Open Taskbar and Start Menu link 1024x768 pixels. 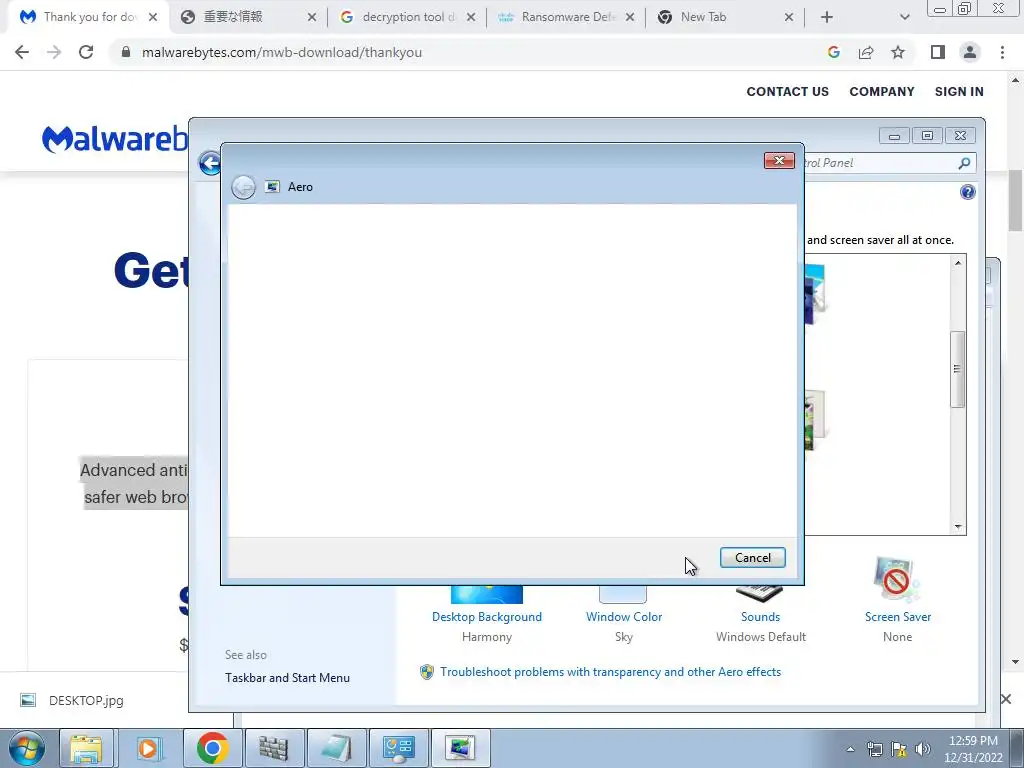pos(287,678)
